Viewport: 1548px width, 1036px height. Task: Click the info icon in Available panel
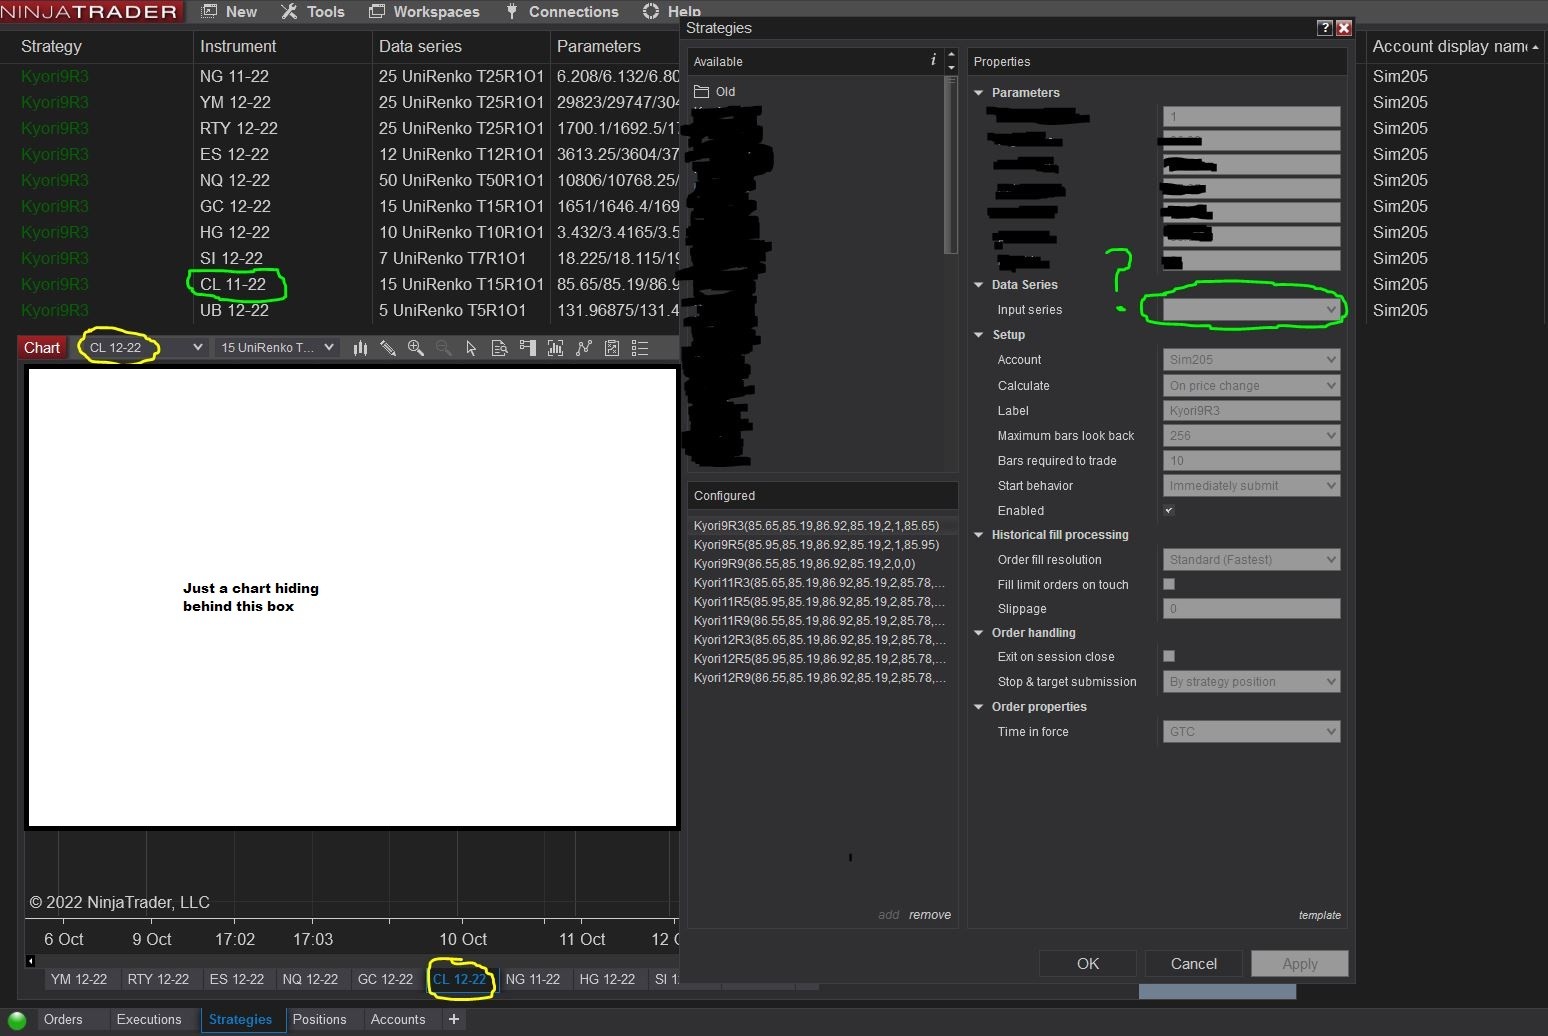pos(933,60)
